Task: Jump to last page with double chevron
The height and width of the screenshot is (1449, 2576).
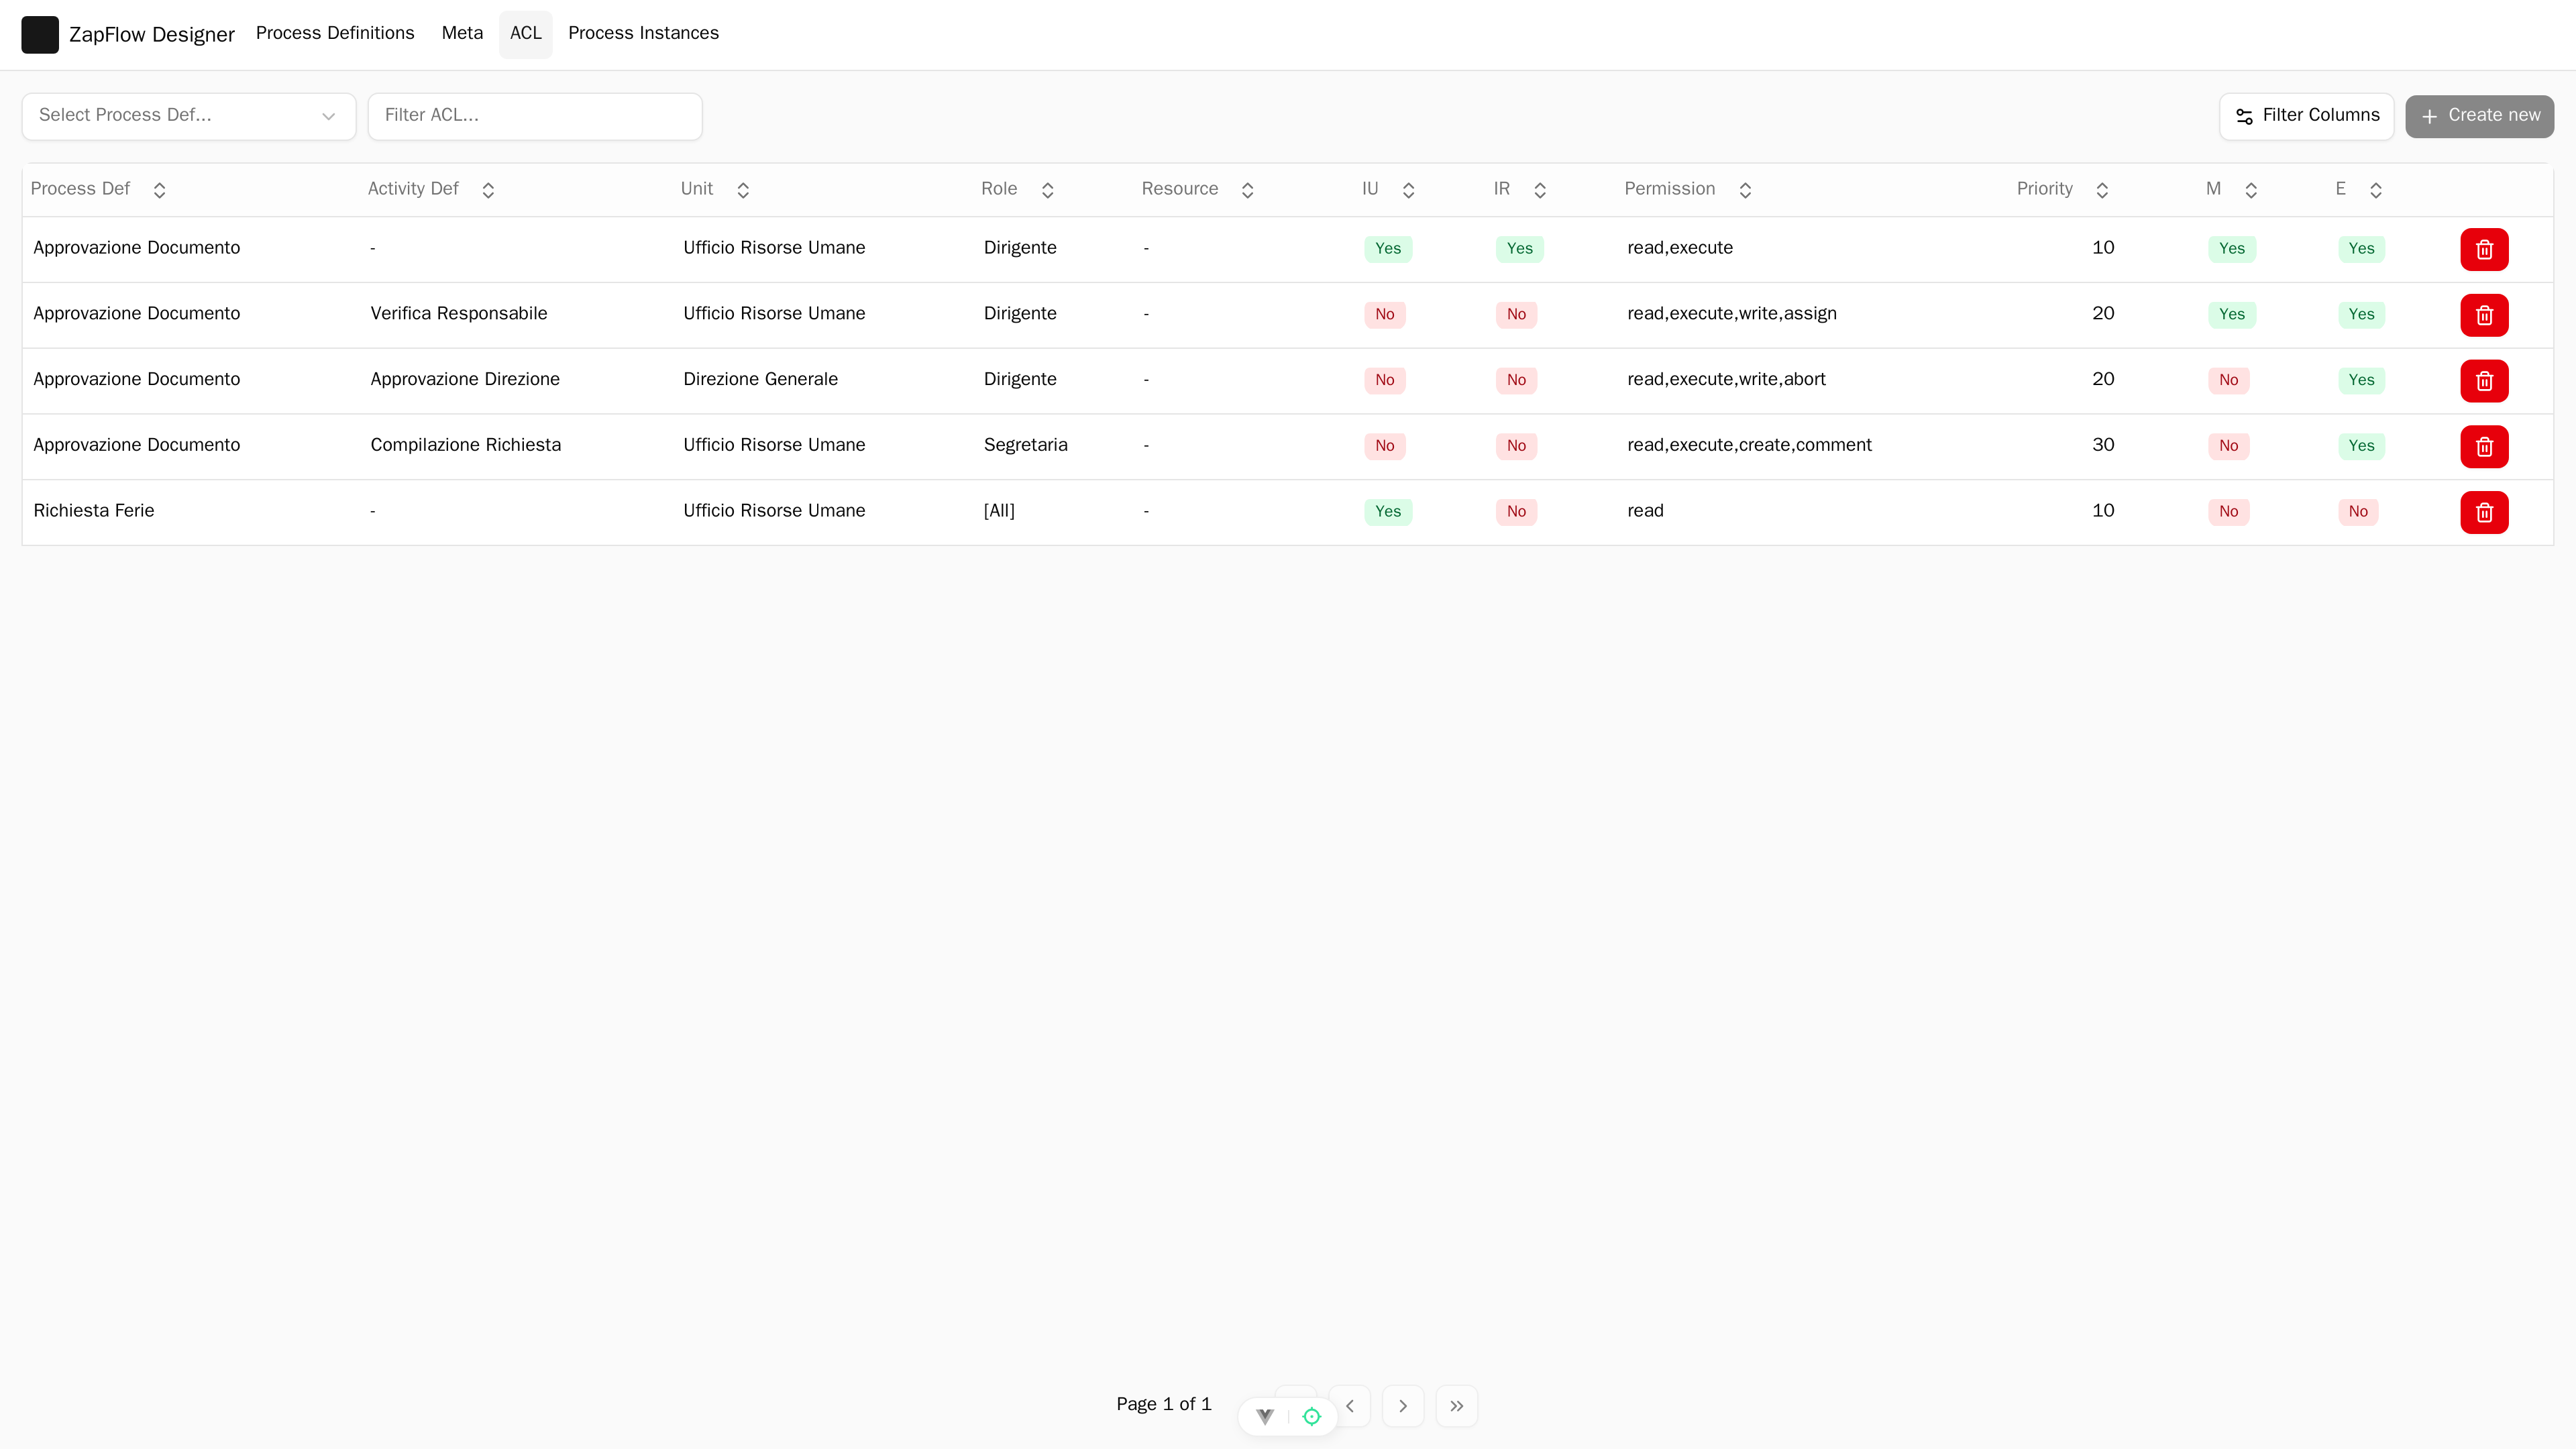Action: [x=1457, y=1405]
